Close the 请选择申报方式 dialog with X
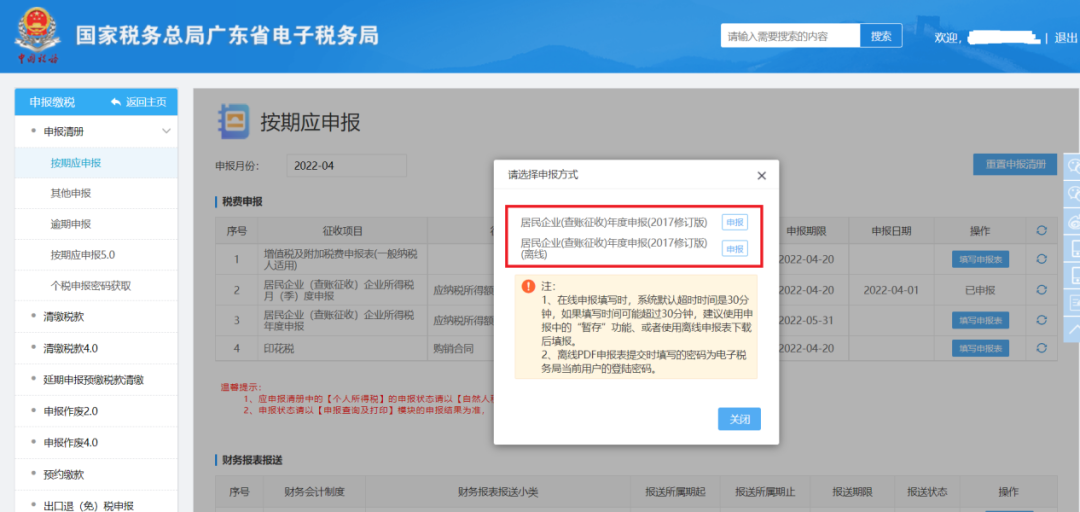1080x512 pixels. (761, 176)
